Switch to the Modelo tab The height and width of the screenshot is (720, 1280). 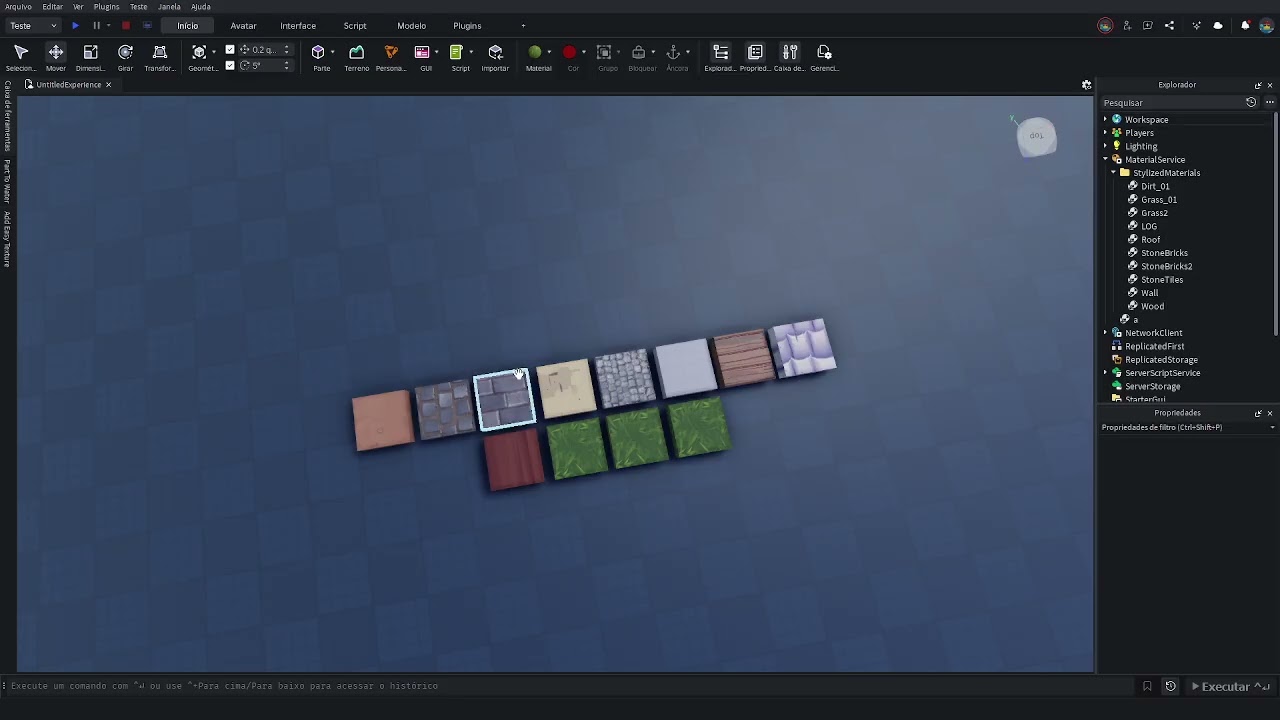pyautogui.click(x=411, y=25)
